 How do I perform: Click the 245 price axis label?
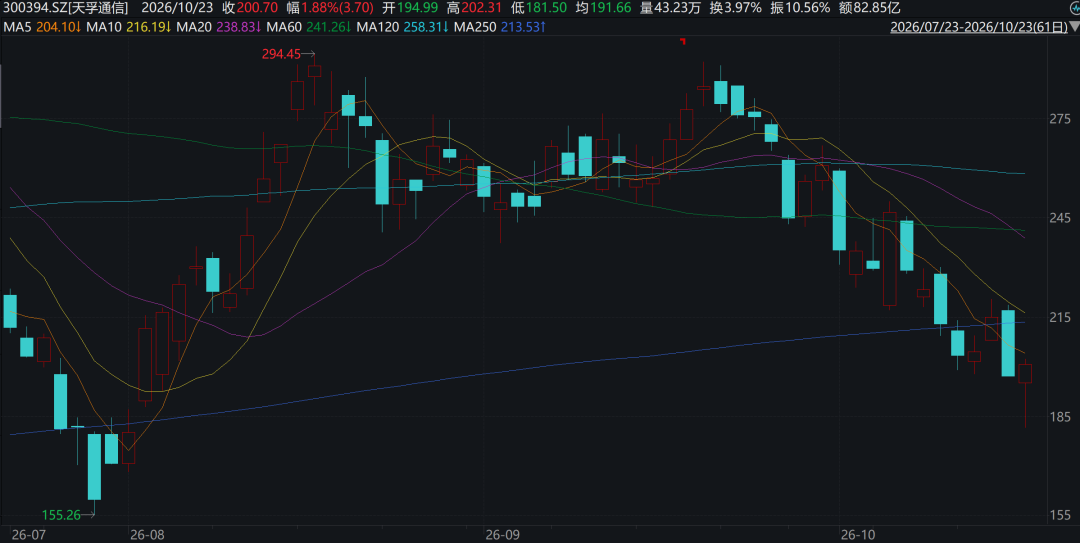click(x=1060, y=218)
